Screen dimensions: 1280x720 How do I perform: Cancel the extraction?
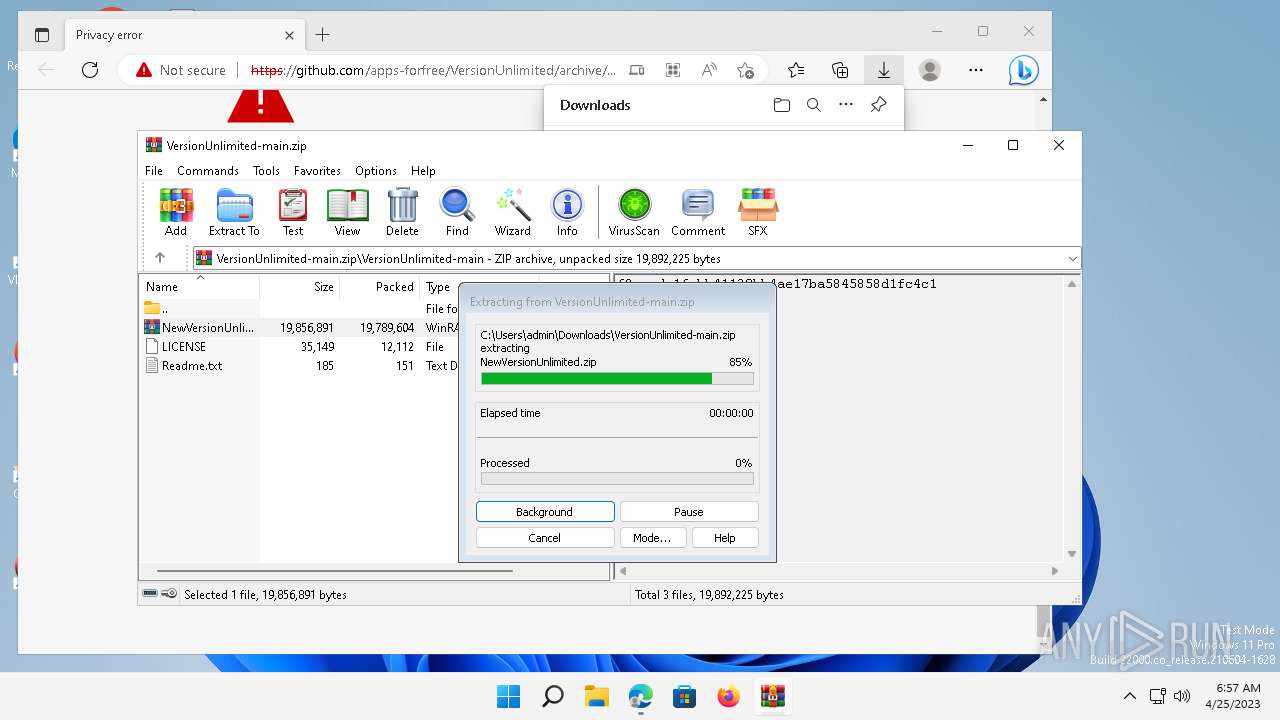(545, 538)
